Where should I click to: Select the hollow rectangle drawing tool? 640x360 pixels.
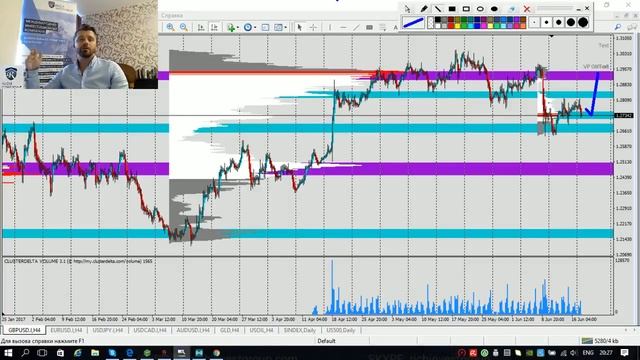(466, 9)
